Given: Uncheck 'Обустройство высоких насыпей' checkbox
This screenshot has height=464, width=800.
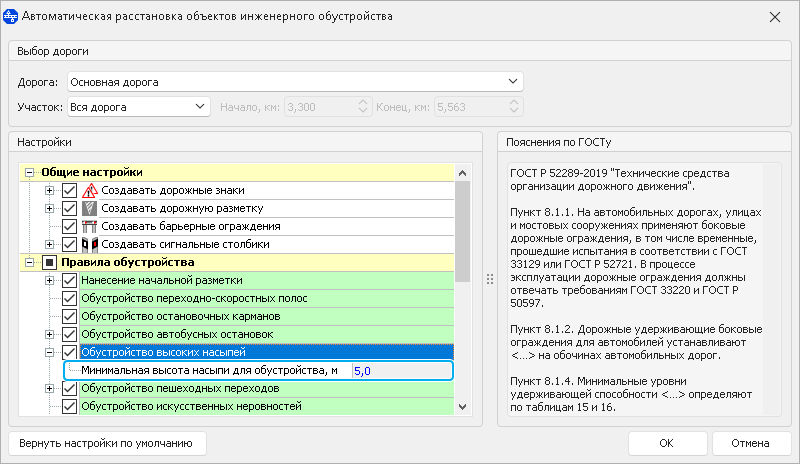Looking at the screenshot, I should point(69,352).
